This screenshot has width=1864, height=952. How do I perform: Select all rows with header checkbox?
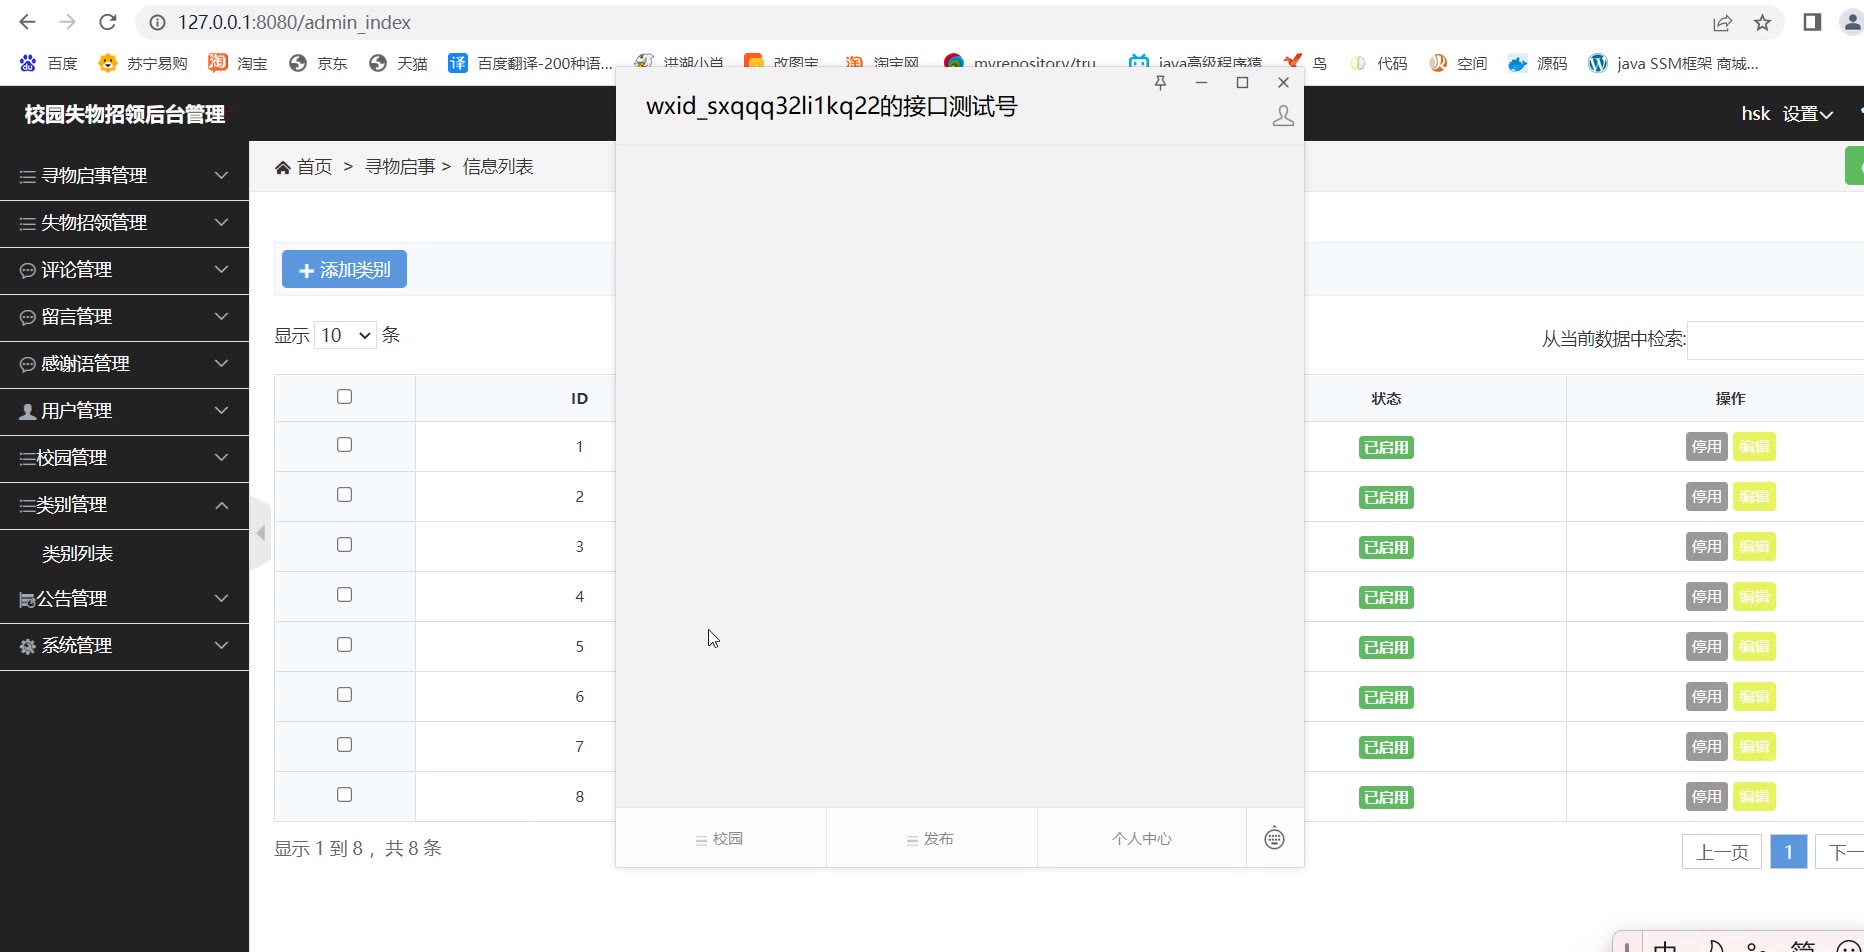click(344, 397)
